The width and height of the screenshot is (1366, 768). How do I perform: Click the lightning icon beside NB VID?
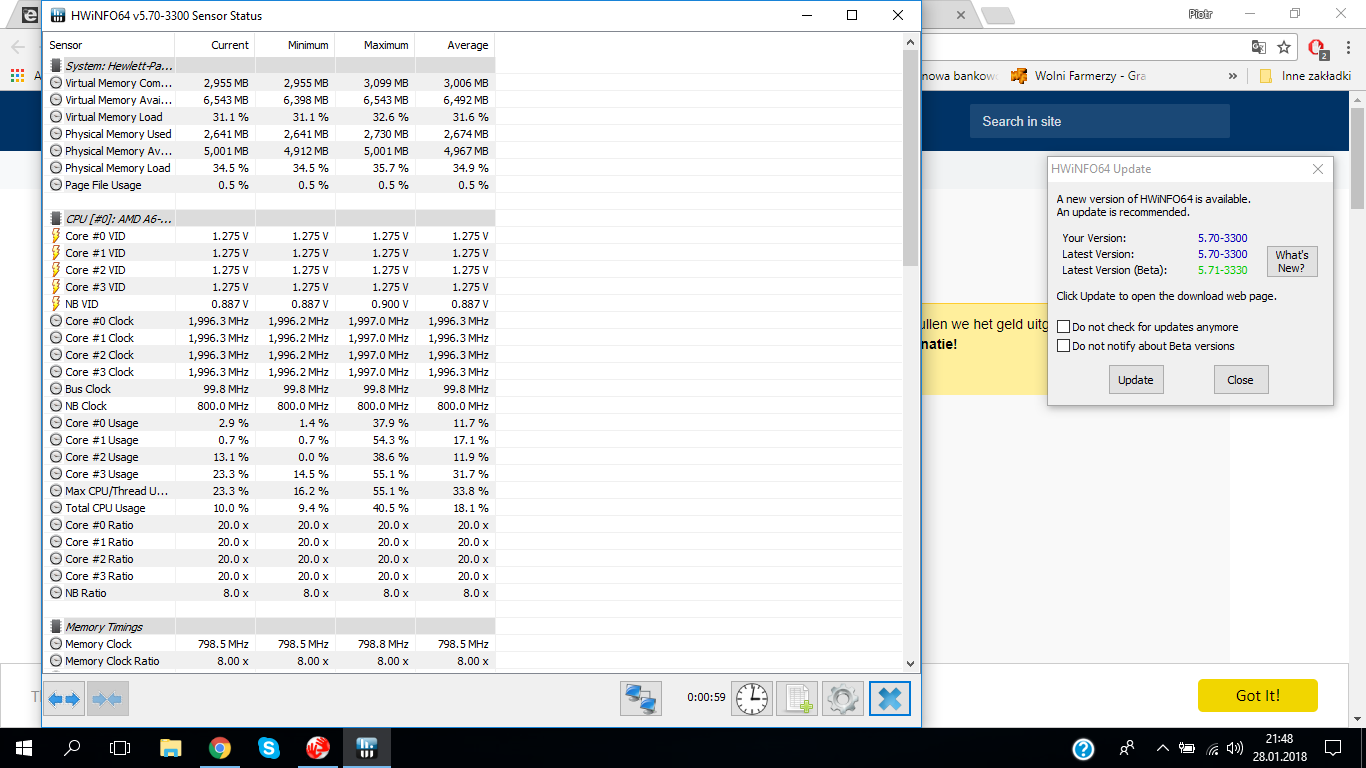click(x=56, y=304)
